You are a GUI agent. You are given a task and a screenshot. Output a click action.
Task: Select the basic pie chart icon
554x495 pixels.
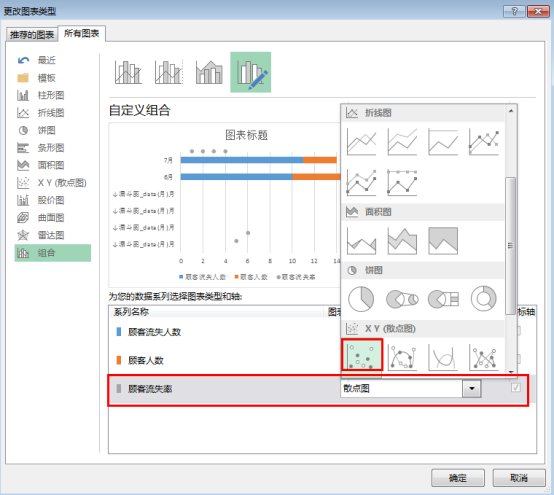pos(361,299)
